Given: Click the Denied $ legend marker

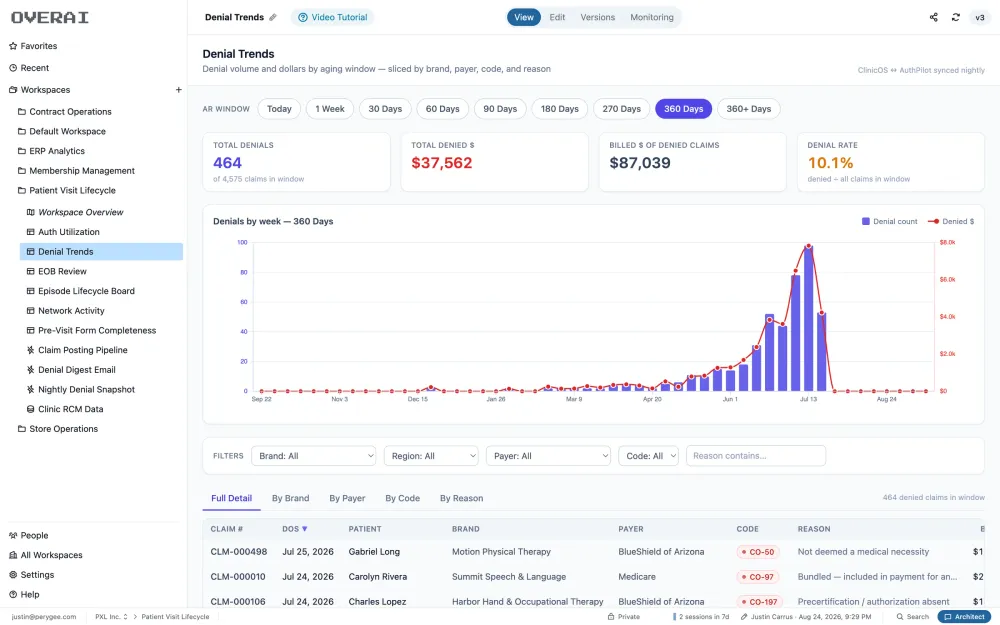Looking at the screenshot, I should (x=933, y=221).
